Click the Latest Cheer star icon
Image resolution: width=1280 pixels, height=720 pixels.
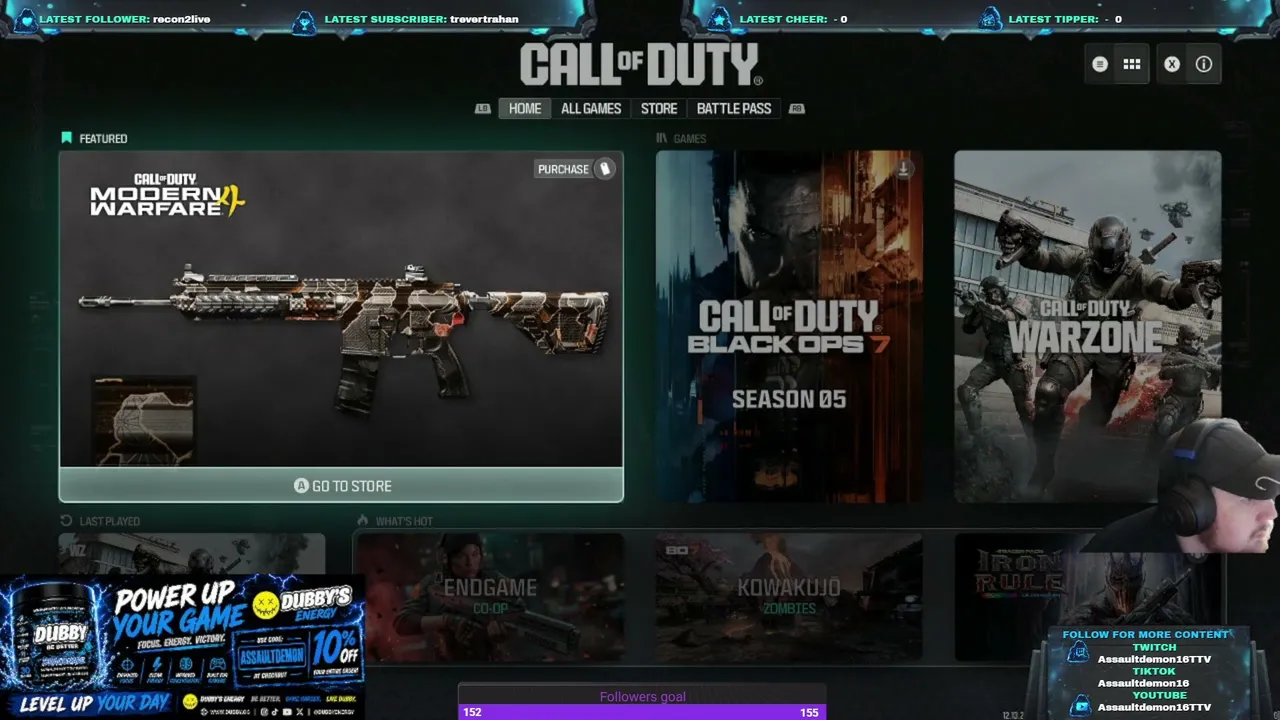(719, 19)
